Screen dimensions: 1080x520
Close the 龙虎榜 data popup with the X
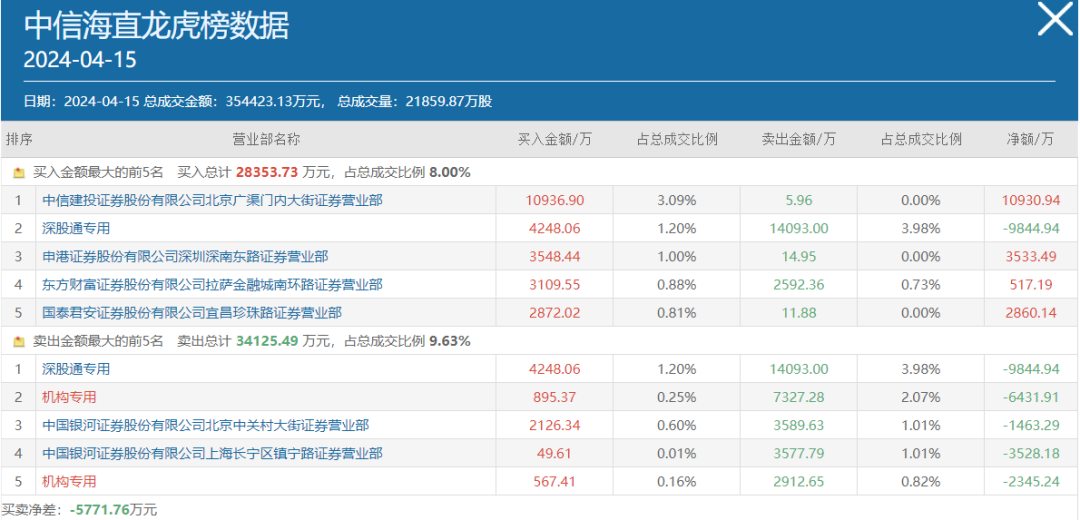(1055, 19)
